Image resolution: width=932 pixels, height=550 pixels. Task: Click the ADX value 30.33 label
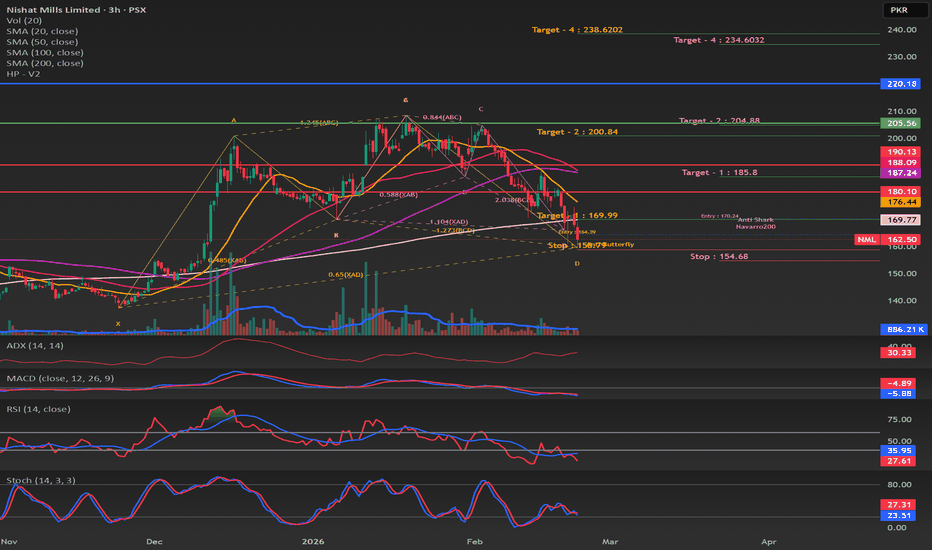898,353
